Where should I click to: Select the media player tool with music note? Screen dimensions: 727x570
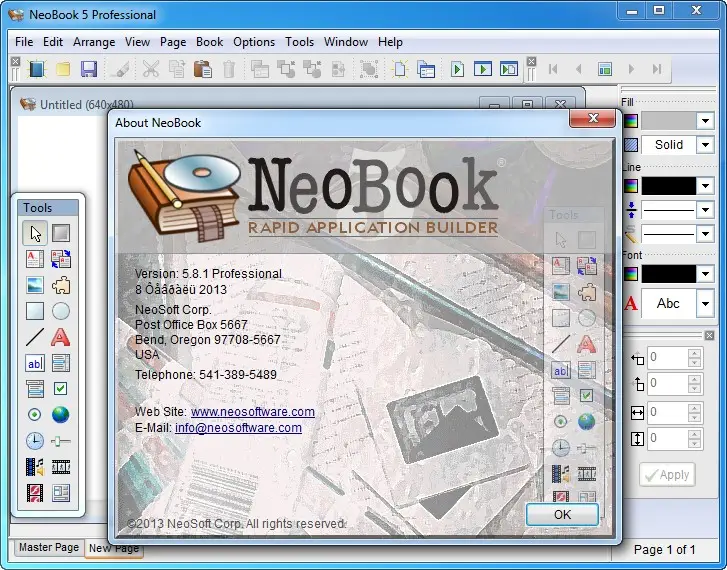point(35,467)
